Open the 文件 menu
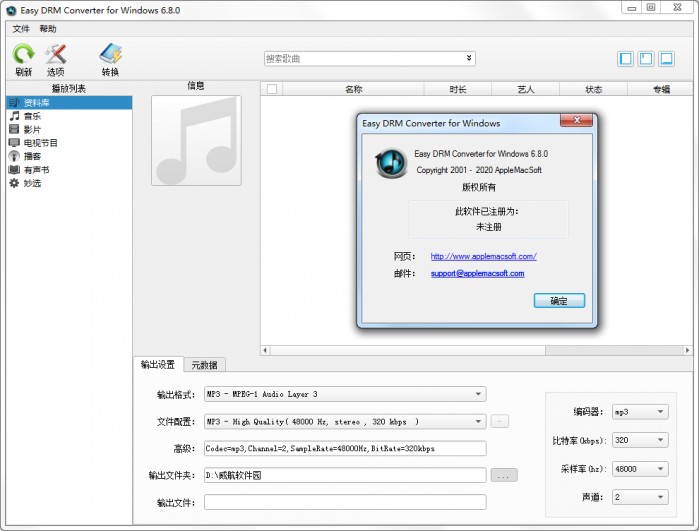The width and height of the screenshot is (699, 531). [21, 29]
